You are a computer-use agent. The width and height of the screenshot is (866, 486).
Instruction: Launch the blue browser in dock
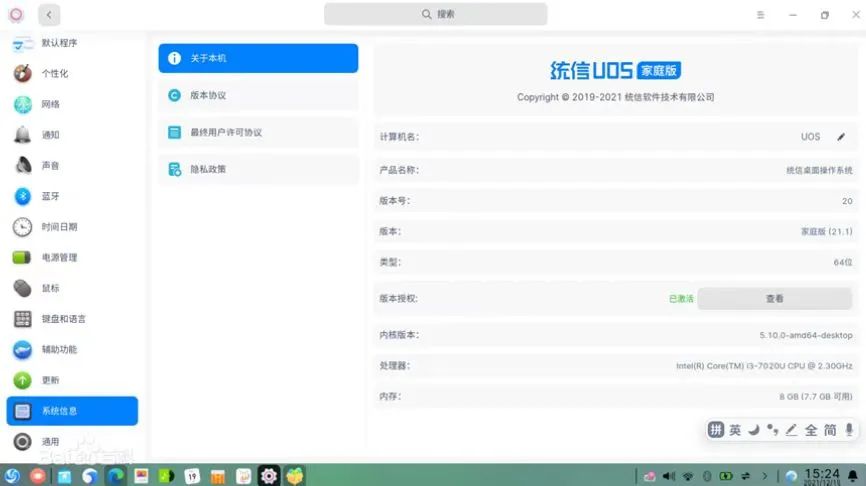(89, 476)
